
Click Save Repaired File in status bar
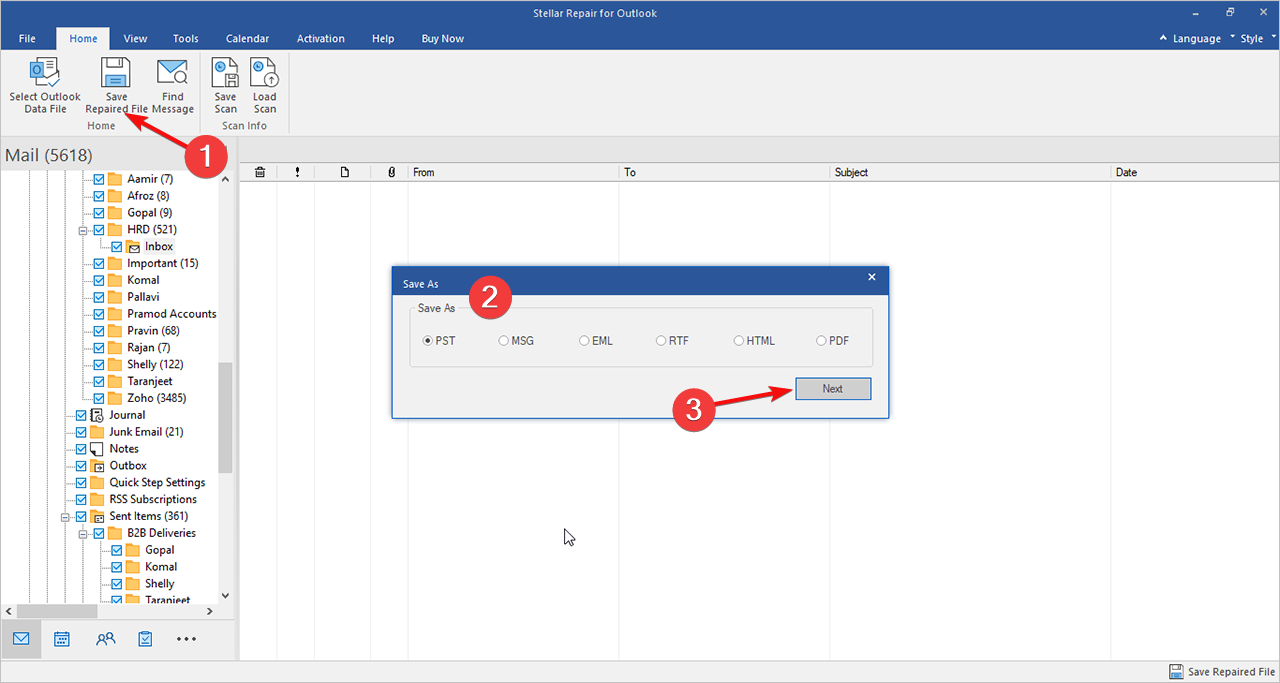[1222, 672]
